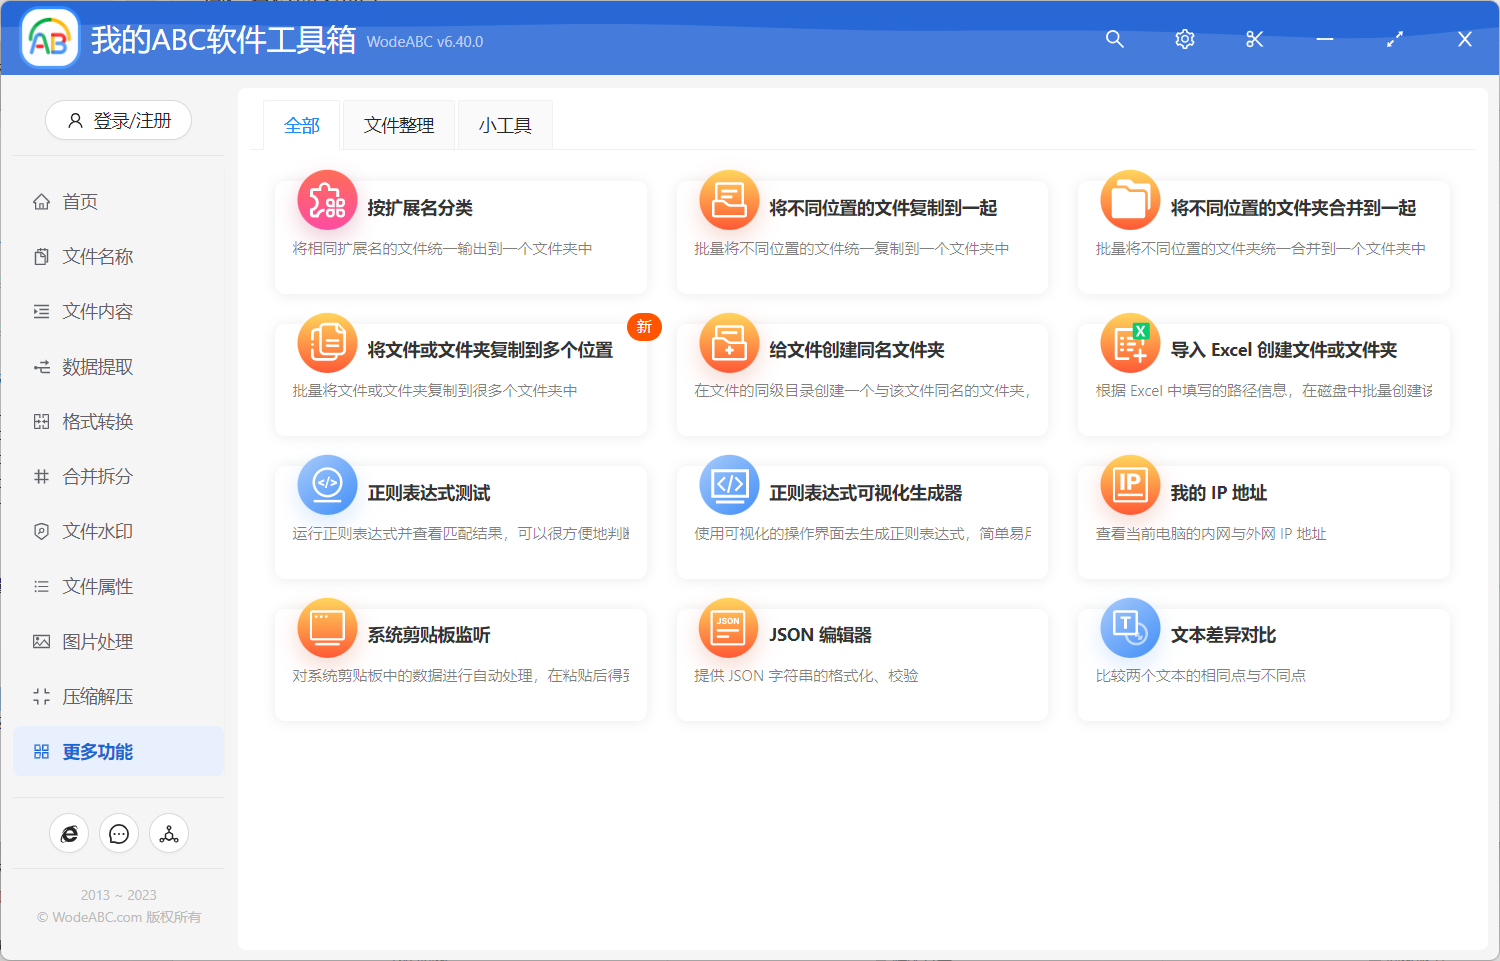This screenshot has height=961, width=1500.
Task: Switch to the 小工具 tab
Action: point(504,124)
